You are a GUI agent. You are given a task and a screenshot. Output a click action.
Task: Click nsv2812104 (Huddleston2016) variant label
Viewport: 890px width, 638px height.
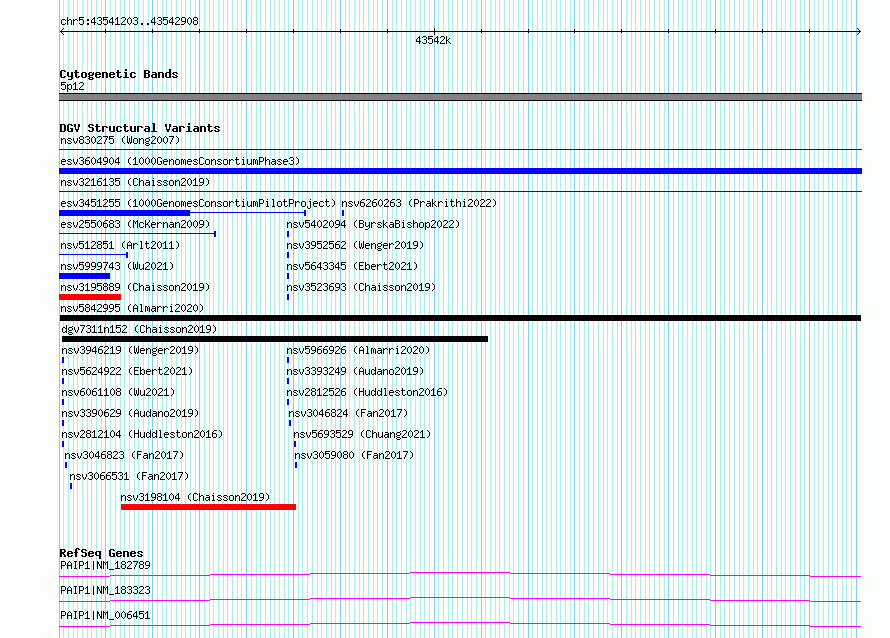point(142,434)
